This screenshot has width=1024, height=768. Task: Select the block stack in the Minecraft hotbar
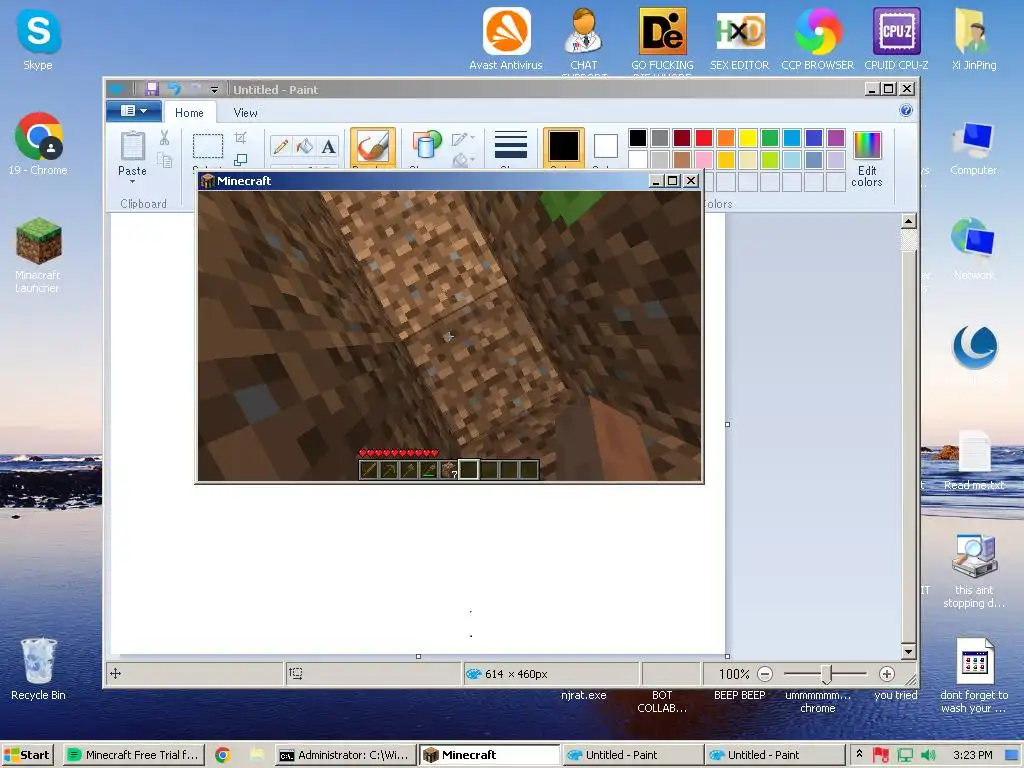[x=449, y=470]
